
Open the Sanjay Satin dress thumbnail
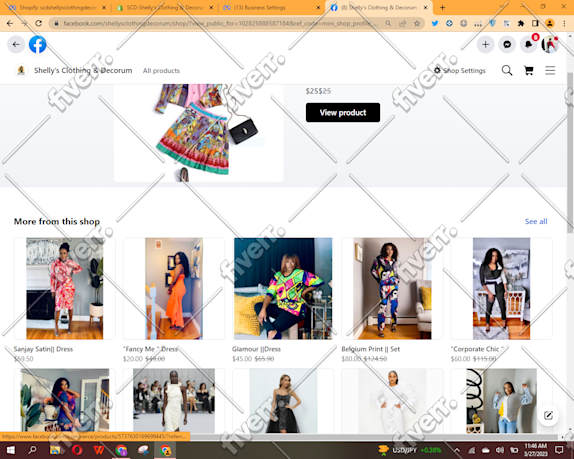tap(64, 288)
